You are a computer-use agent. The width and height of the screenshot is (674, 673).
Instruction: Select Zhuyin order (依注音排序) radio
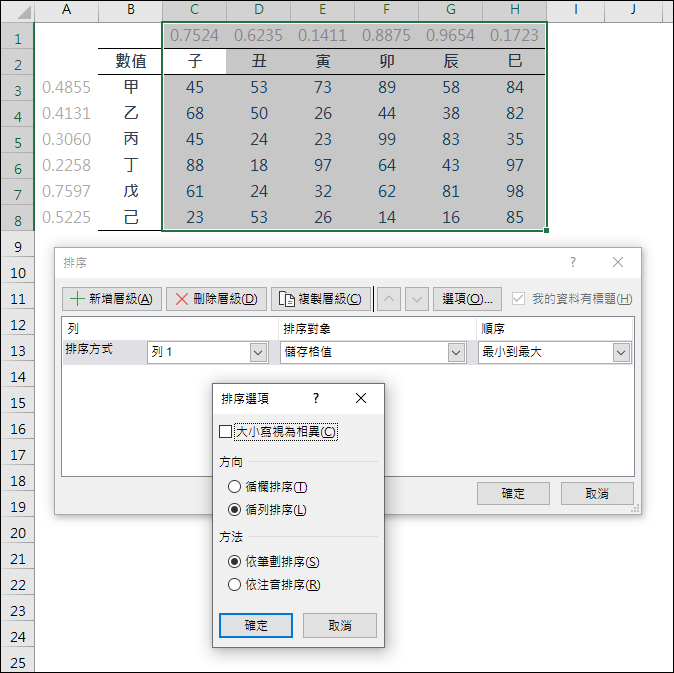[x=234, y=584]
